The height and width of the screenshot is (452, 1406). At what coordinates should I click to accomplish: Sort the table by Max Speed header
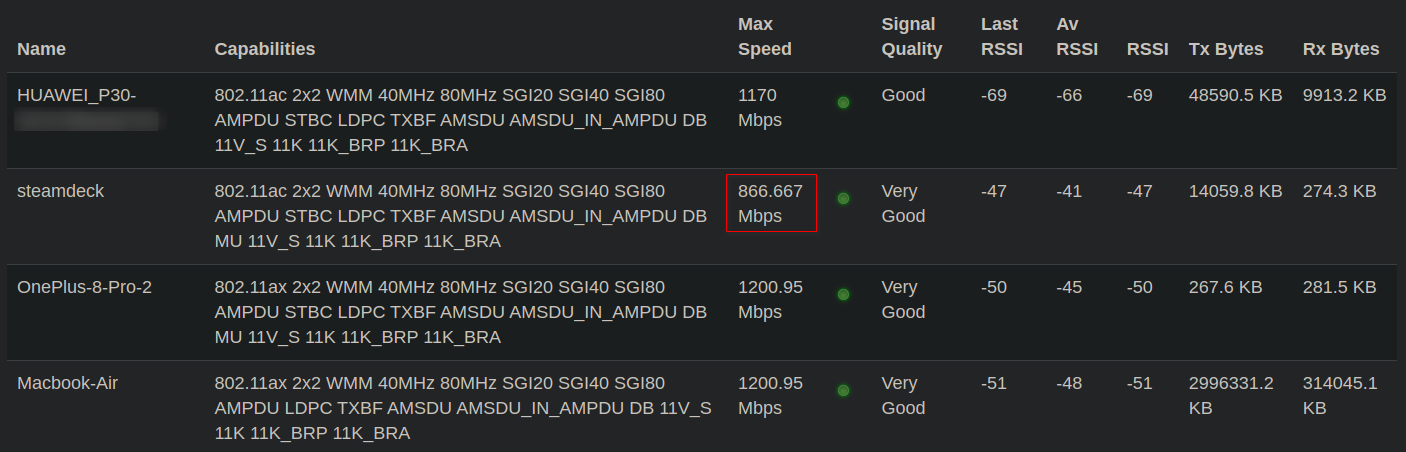point(764,36)
